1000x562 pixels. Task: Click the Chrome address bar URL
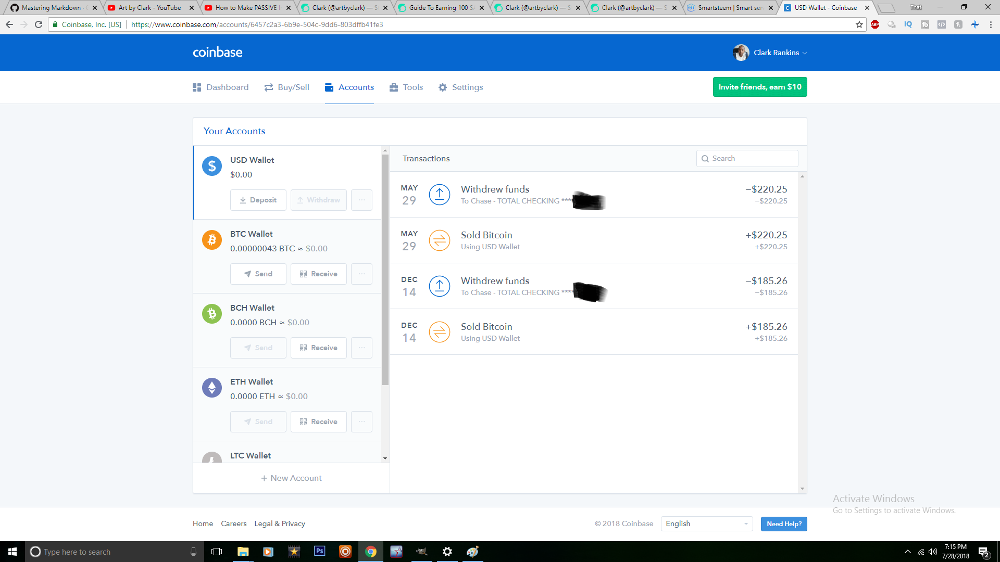click(257, 24)
